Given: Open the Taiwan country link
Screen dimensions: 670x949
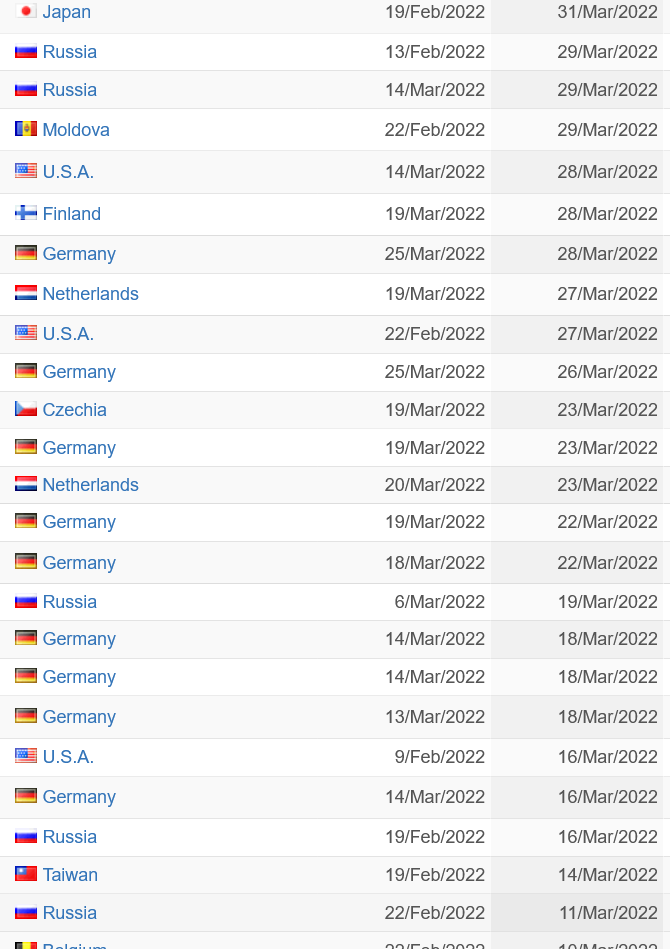Looking at the screenshot, I should coord(70,875).
